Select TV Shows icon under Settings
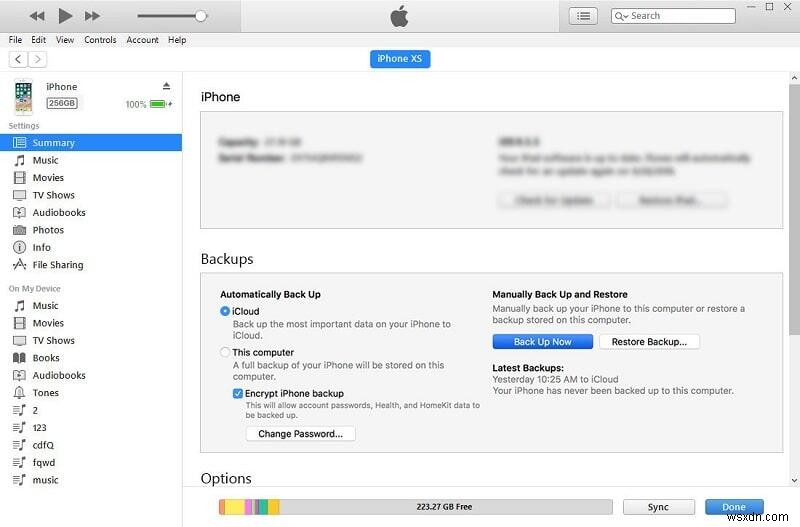Screen dimensions: 800x527 [19, 195]
